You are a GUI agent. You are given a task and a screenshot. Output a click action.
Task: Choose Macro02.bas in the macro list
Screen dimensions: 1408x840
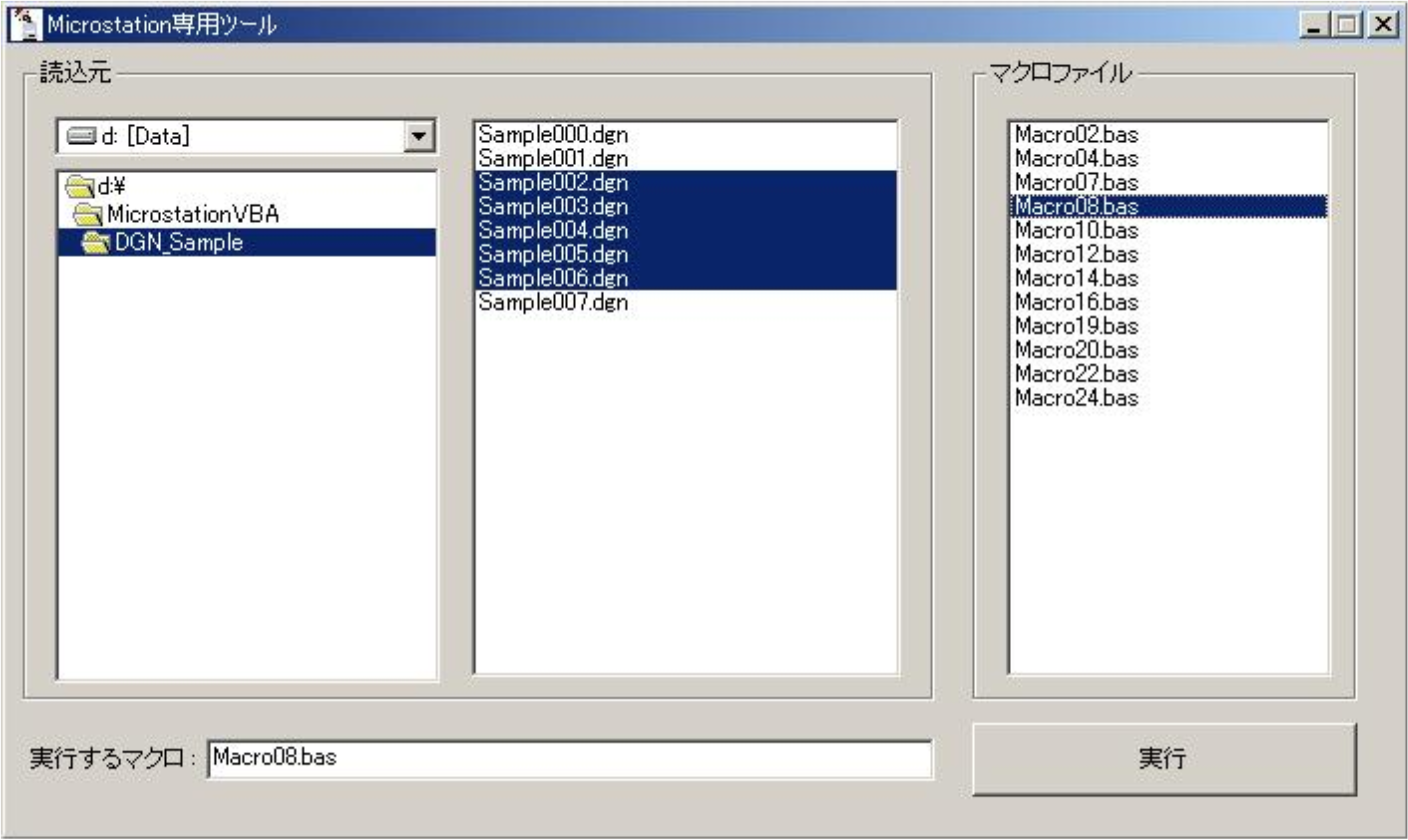click(x=1168, y=134)
